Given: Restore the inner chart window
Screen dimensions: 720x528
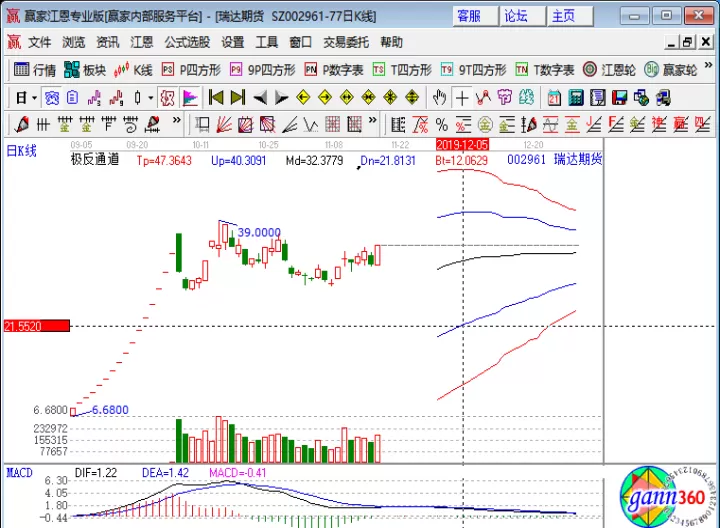Looking at the screenshot, I should (687, 42).
